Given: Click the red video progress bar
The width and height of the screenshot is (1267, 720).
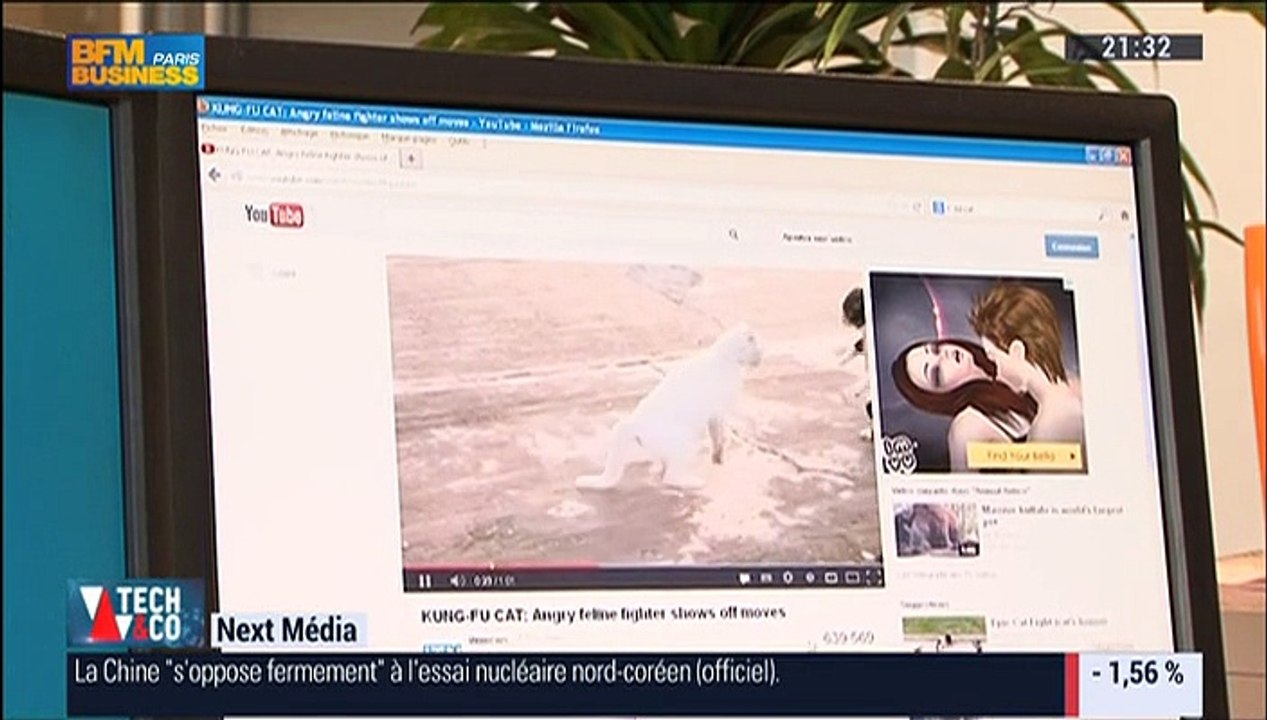Looking at the screenshot, I should [500, 565].
